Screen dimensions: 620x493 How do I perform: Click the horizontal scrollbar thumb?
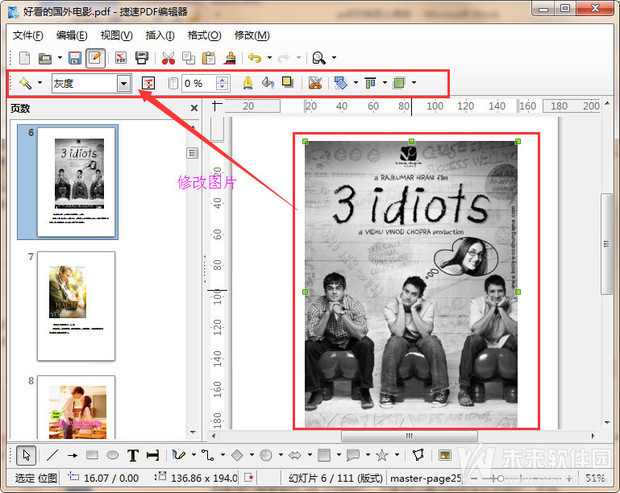coord(409,436)
